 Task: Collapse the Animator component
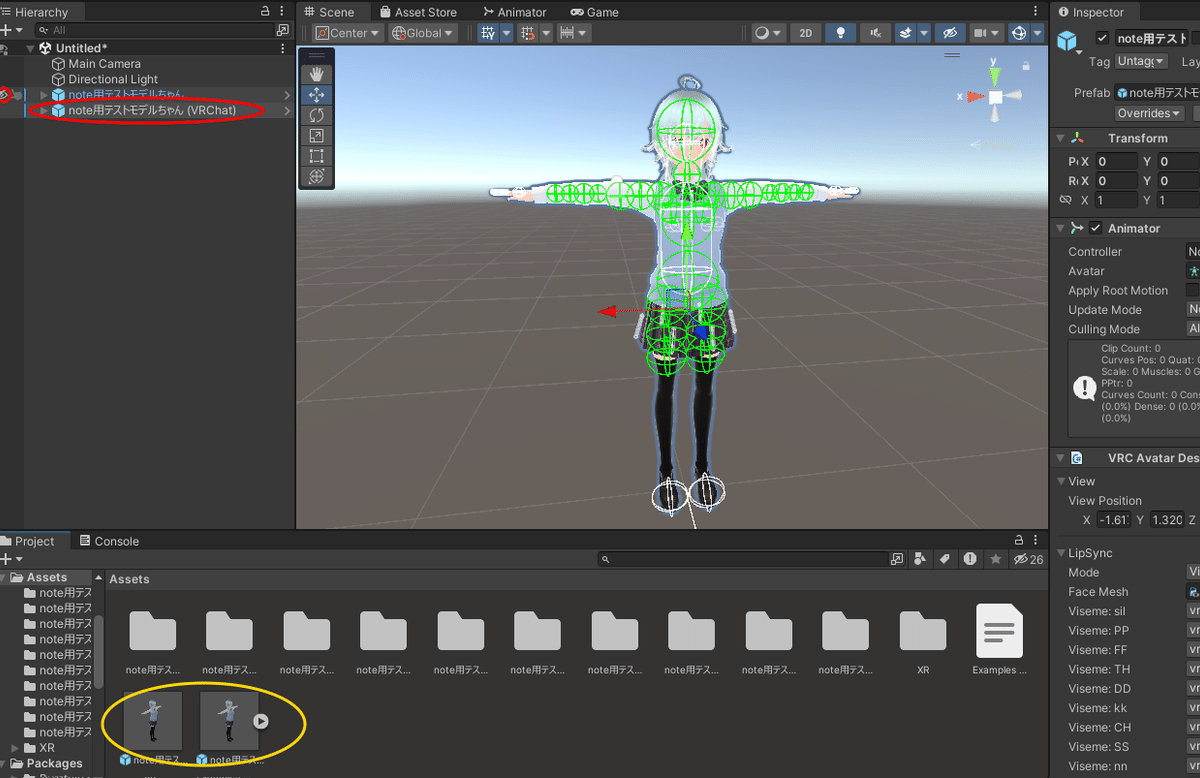(1060, 228)
